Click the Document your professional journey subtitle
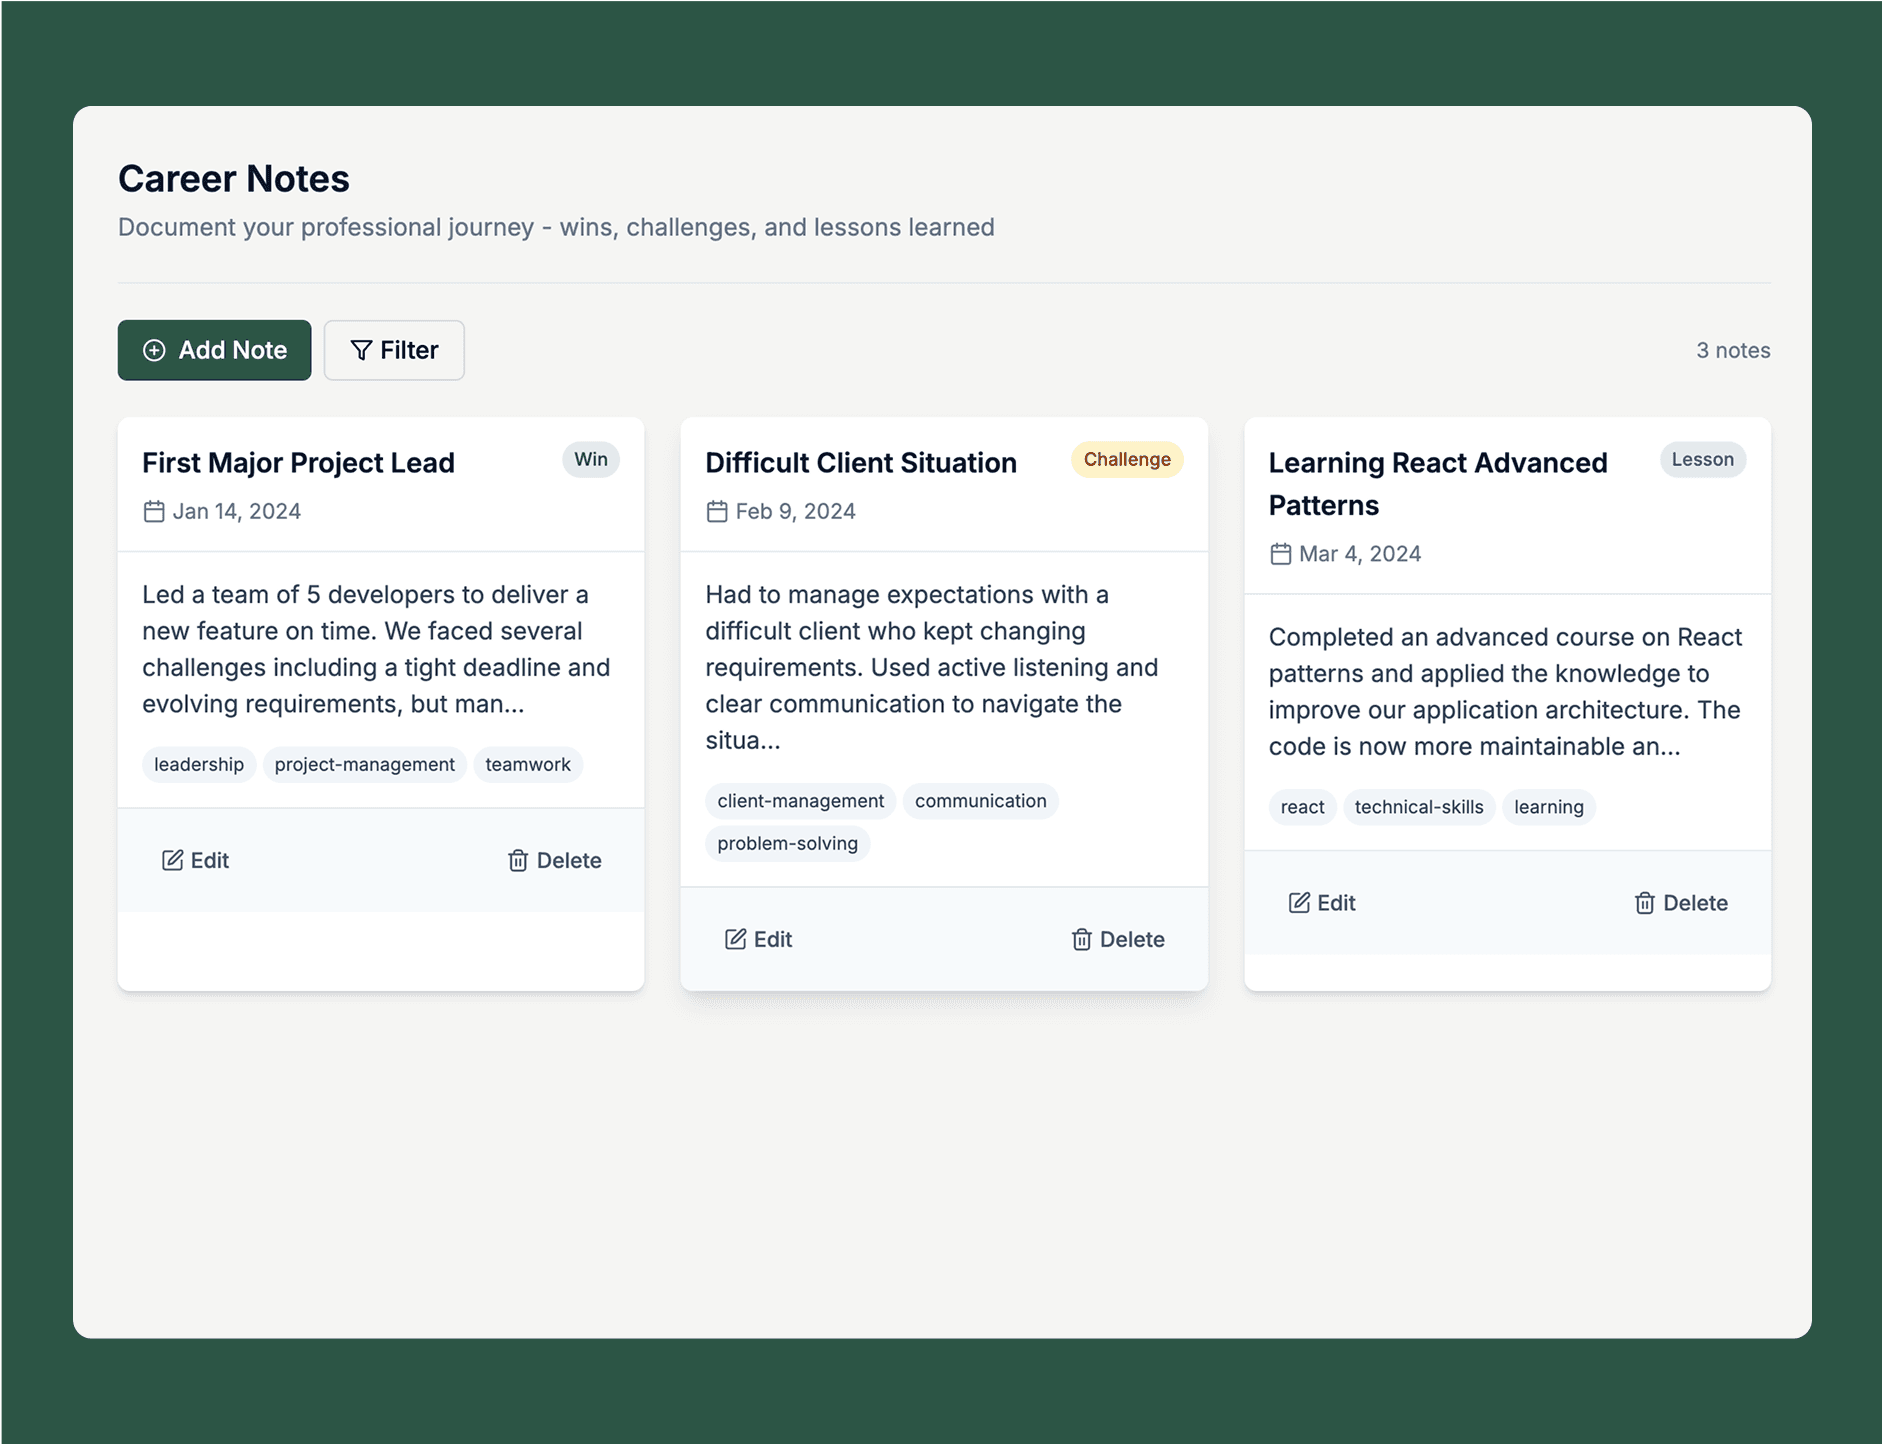Screen dimensions: 1882x1444 (556, 227)
